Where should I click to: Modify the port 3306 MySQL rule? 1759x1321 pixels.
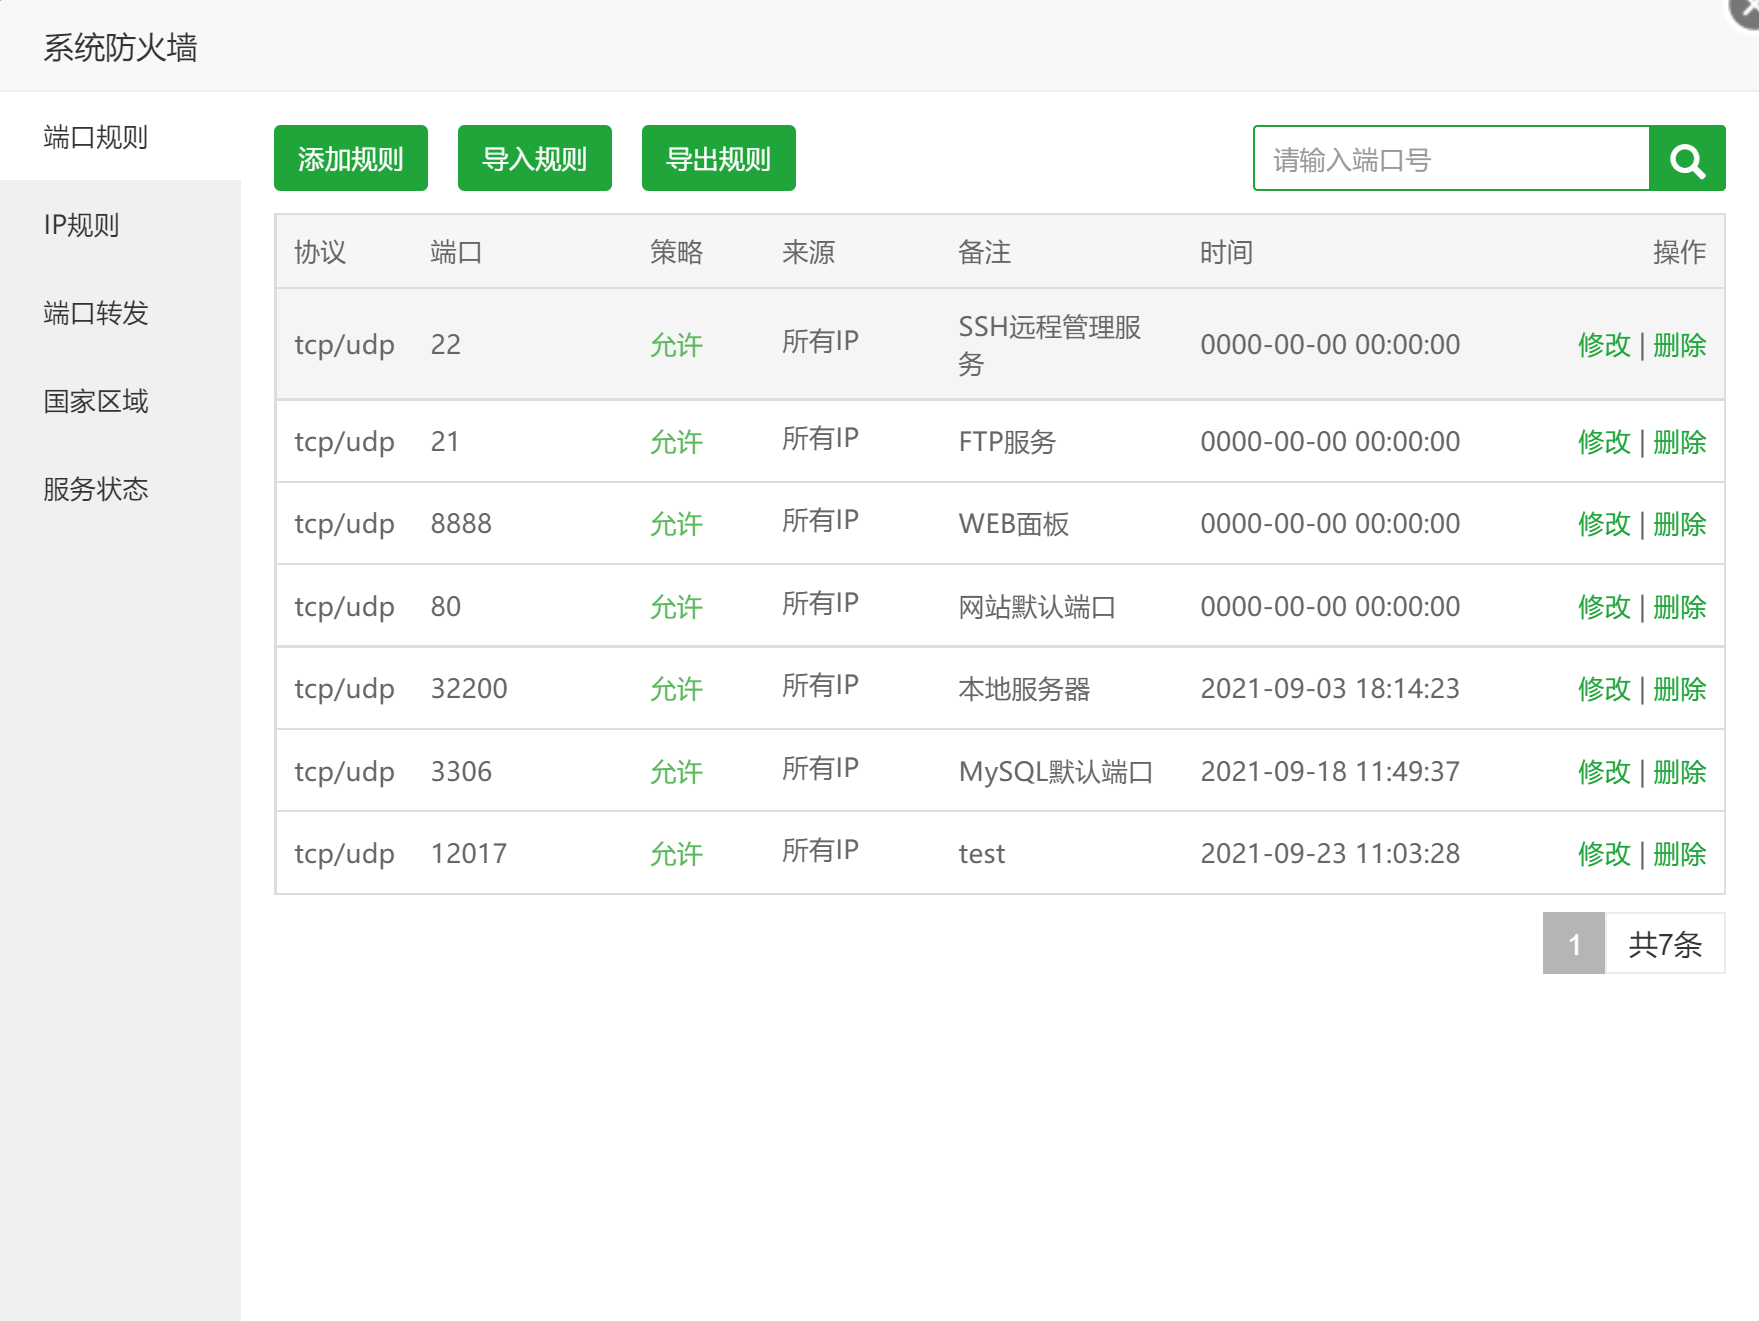1603,772
